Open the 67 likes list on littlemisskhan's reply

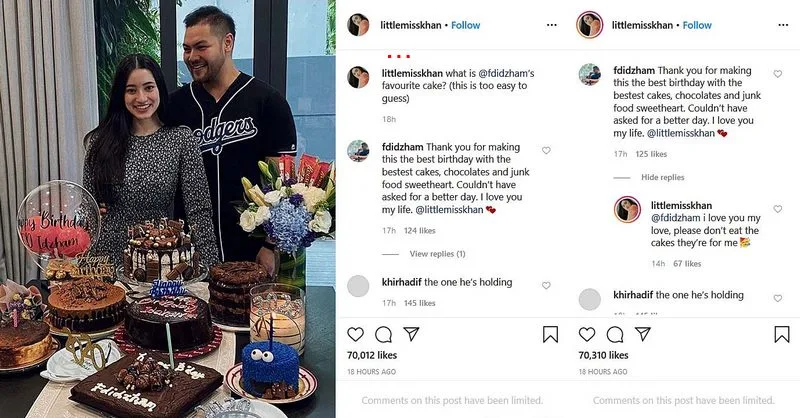686,264
